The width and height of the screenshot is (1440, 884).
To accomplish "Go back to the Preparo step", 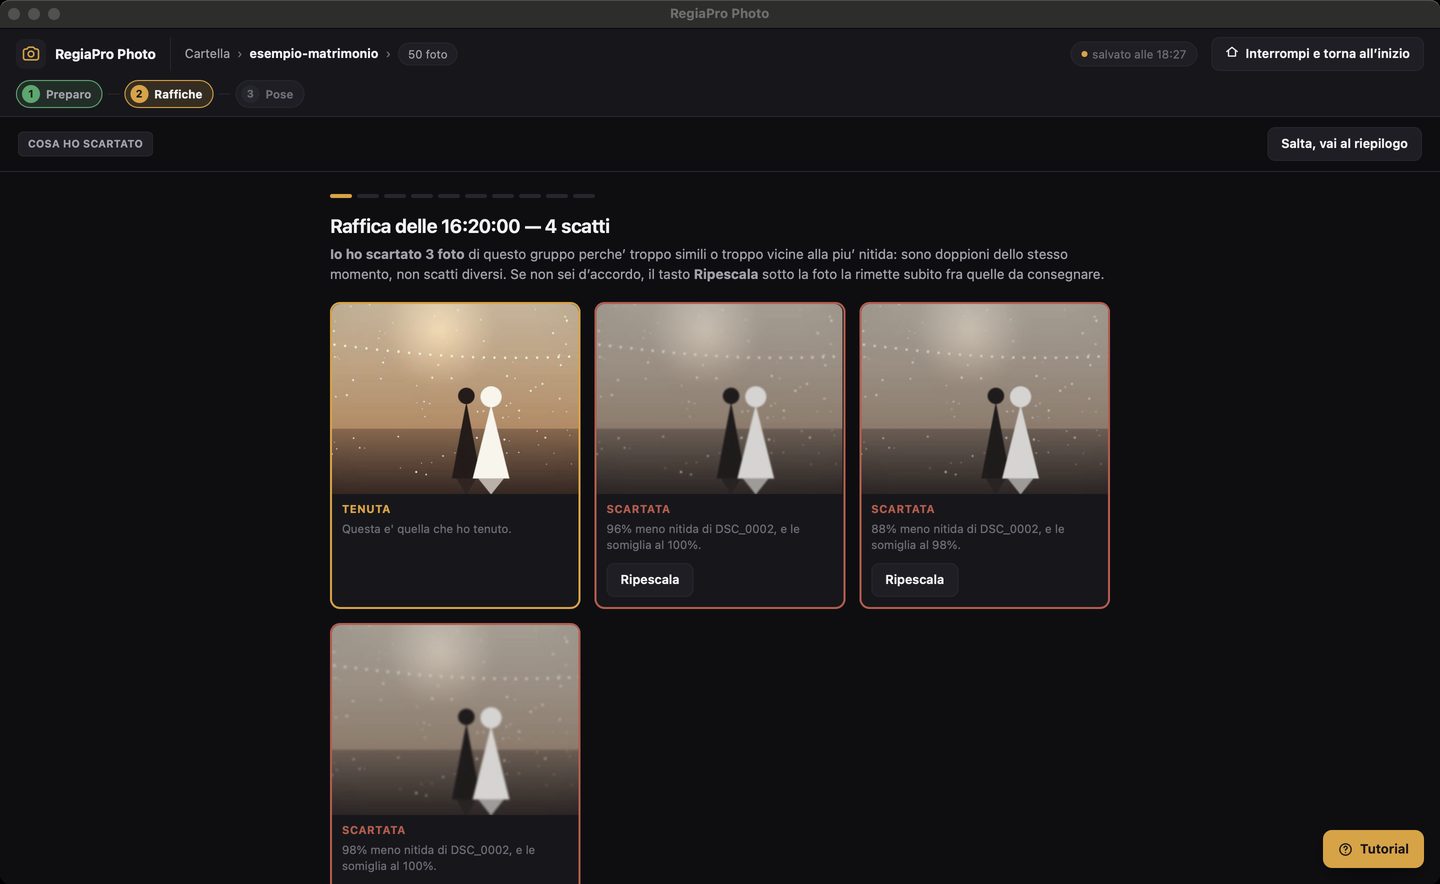I will click(59, 94).
